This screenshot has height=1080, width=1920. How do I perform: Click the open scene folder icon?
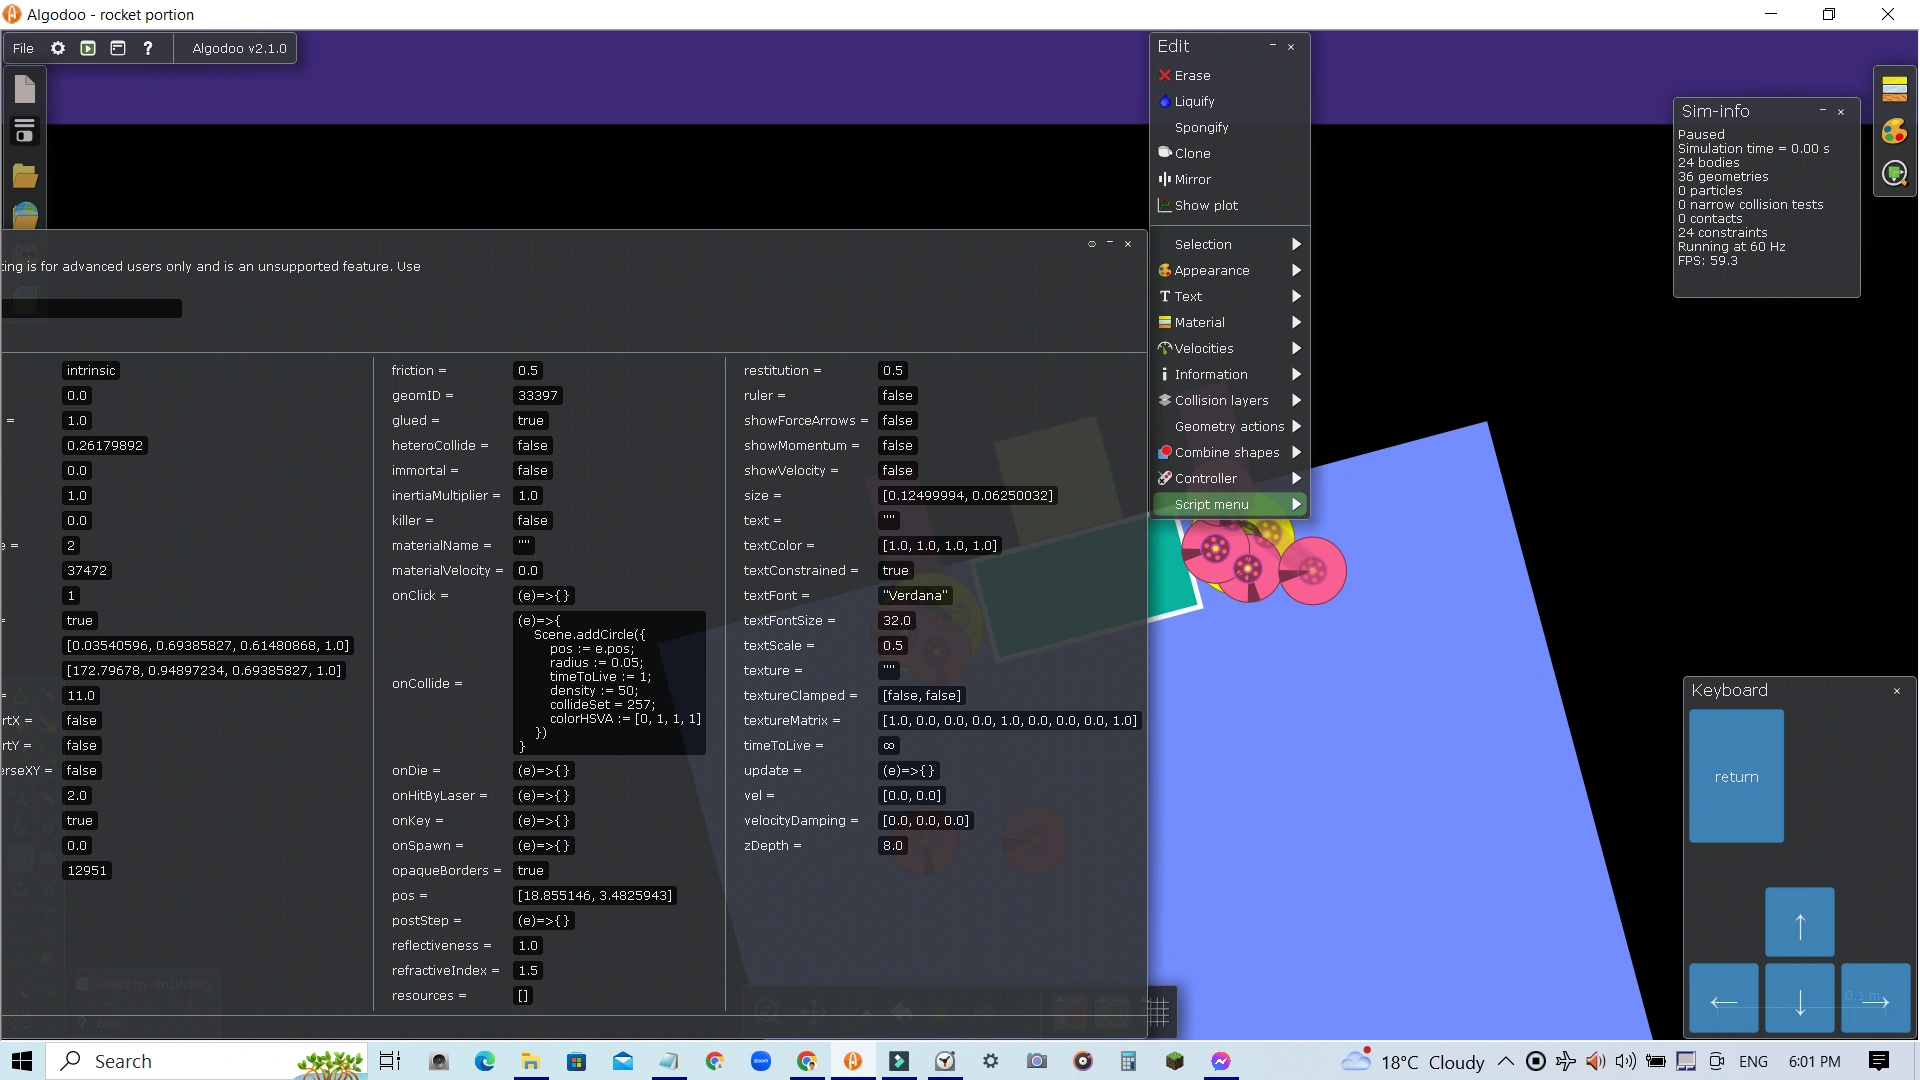[25, 177]
